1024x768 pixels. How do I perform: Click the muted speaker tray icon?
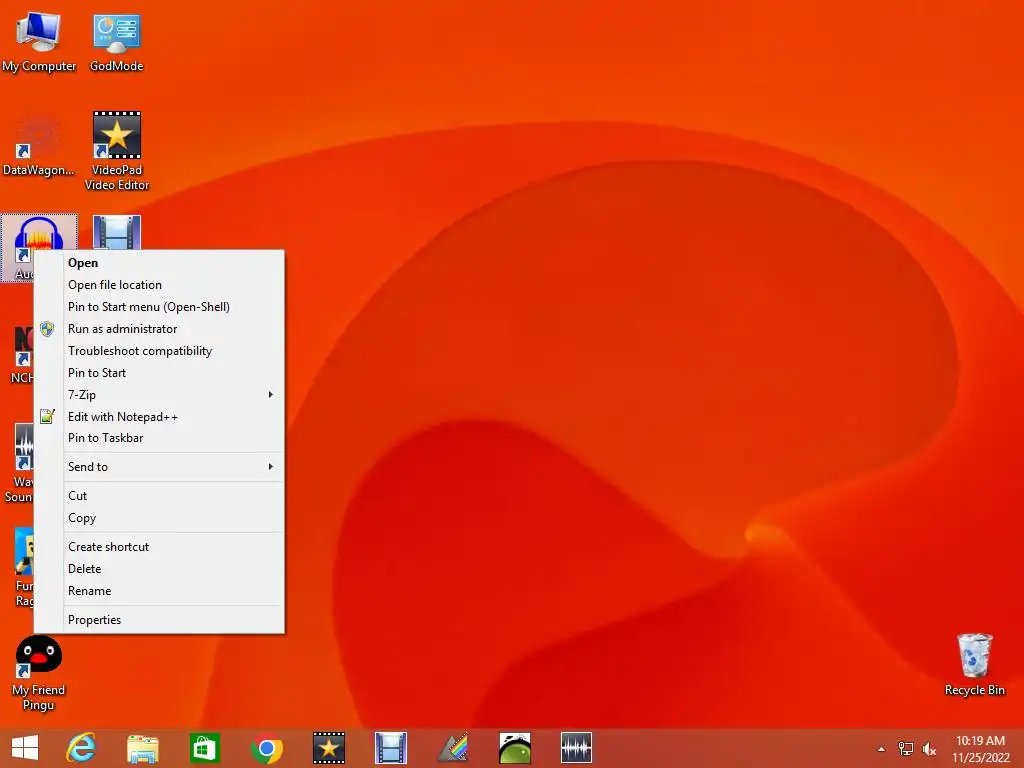click(x=929, y=749)
